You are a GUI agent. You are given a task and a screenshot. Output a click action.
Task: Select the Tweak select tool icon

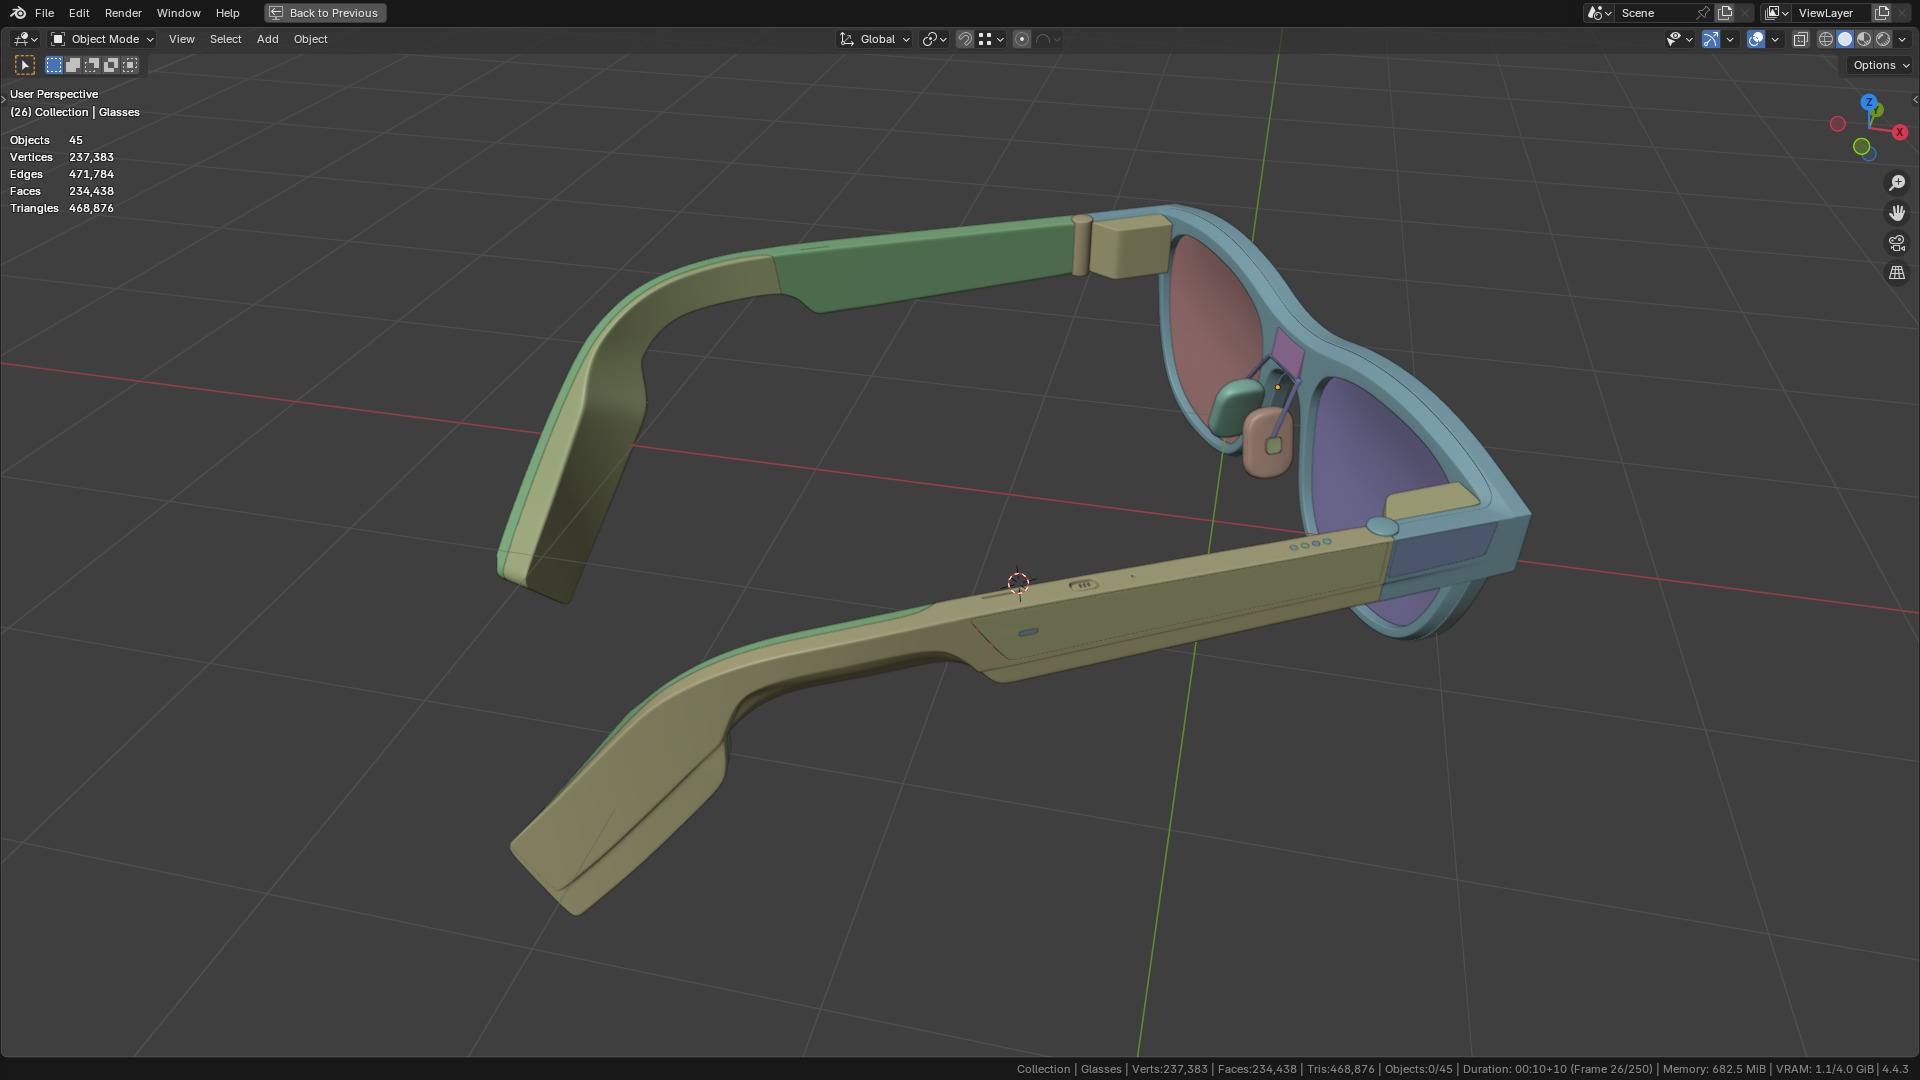coord(25,65)
